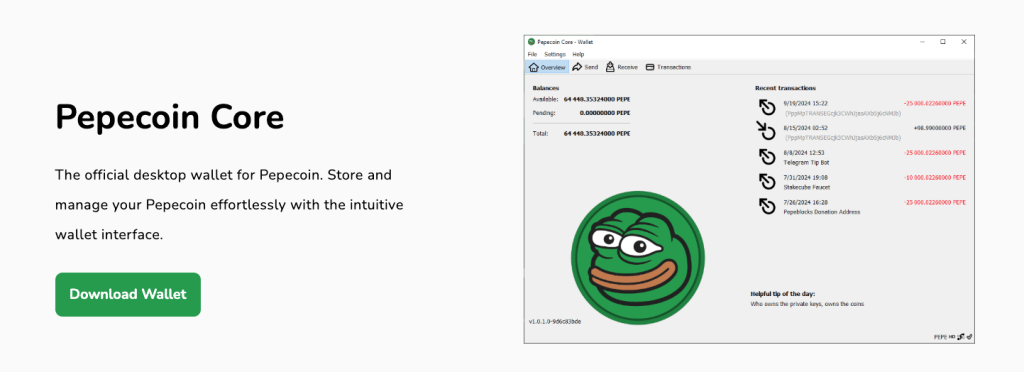Open the Help menu
1024x372 pixels.
click(578, 54)
